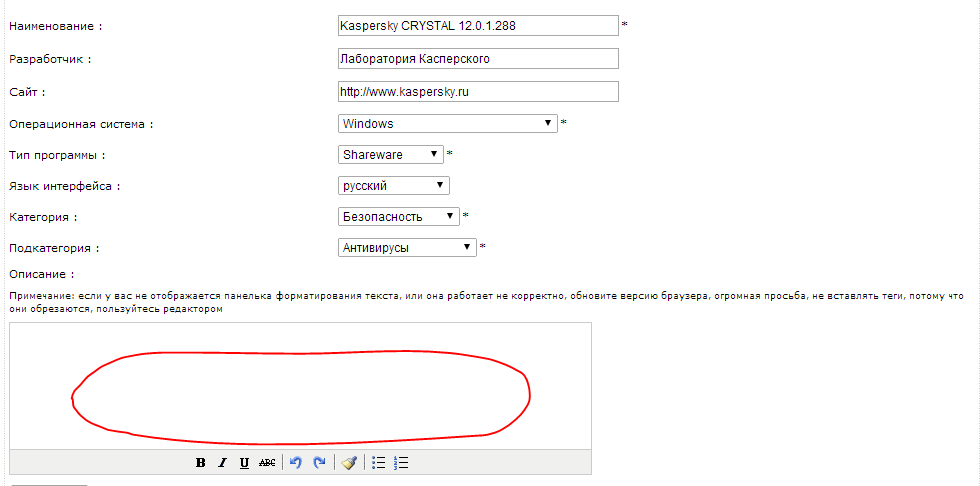Click the Описание label
The width and height of the screenshot is (980, 486).
coord(42,274)
